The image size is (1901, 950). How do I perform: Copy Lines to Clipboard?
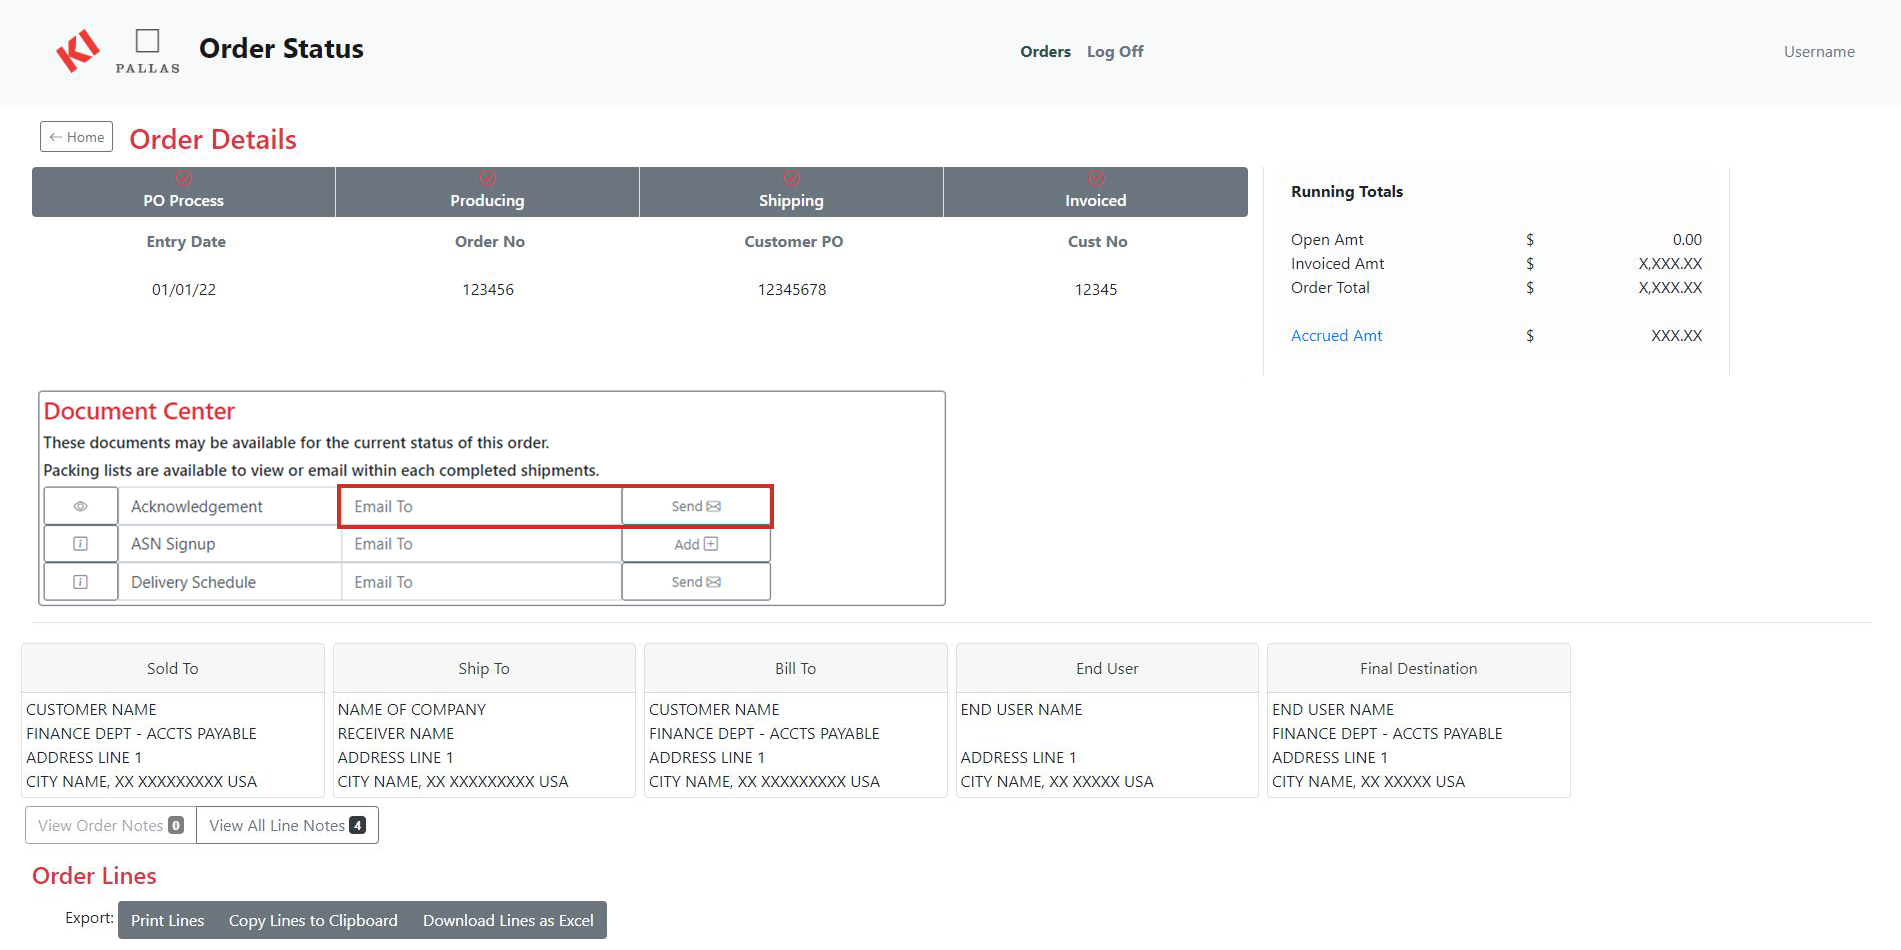coord(312,919)
